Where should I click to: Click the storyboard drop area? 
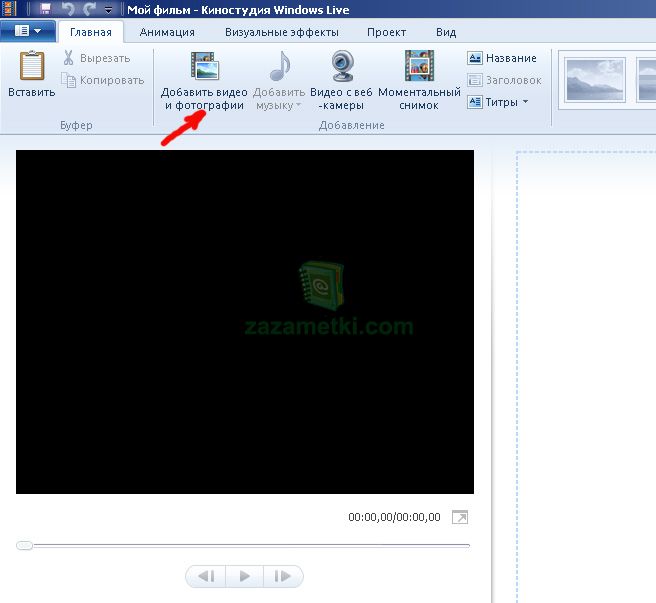pos(586,377)
